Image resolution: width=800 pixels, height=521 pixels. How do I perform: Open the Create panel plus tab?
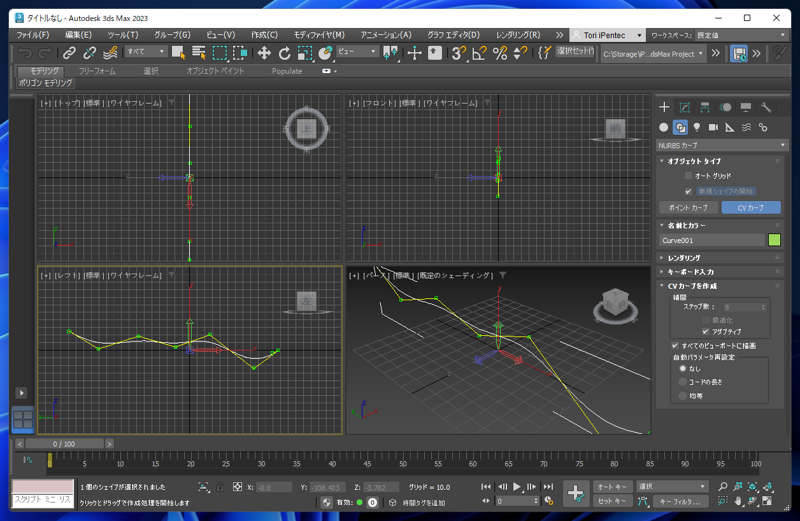pos(664,107)
